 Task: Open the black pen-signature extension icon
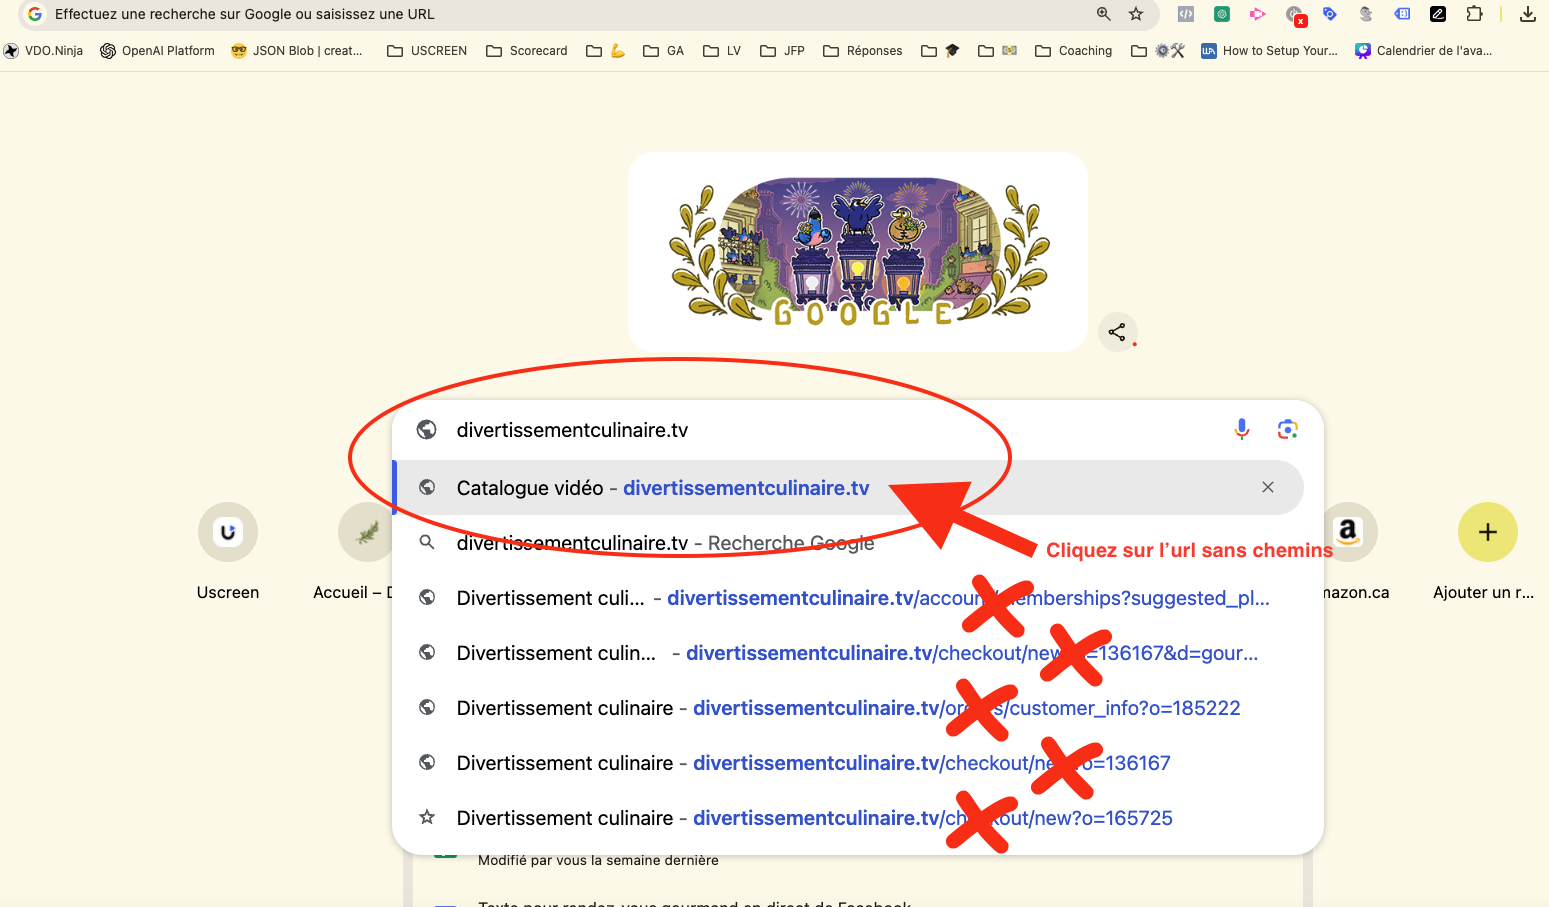pyautogui.click(x=1438, y=14)
